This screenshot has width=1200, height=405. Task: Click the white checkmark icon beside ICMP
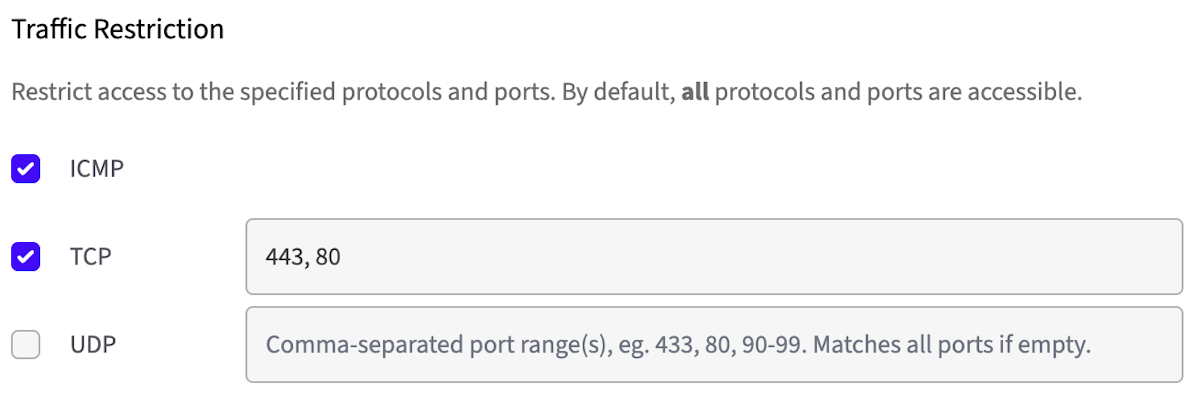coord(25,169)
